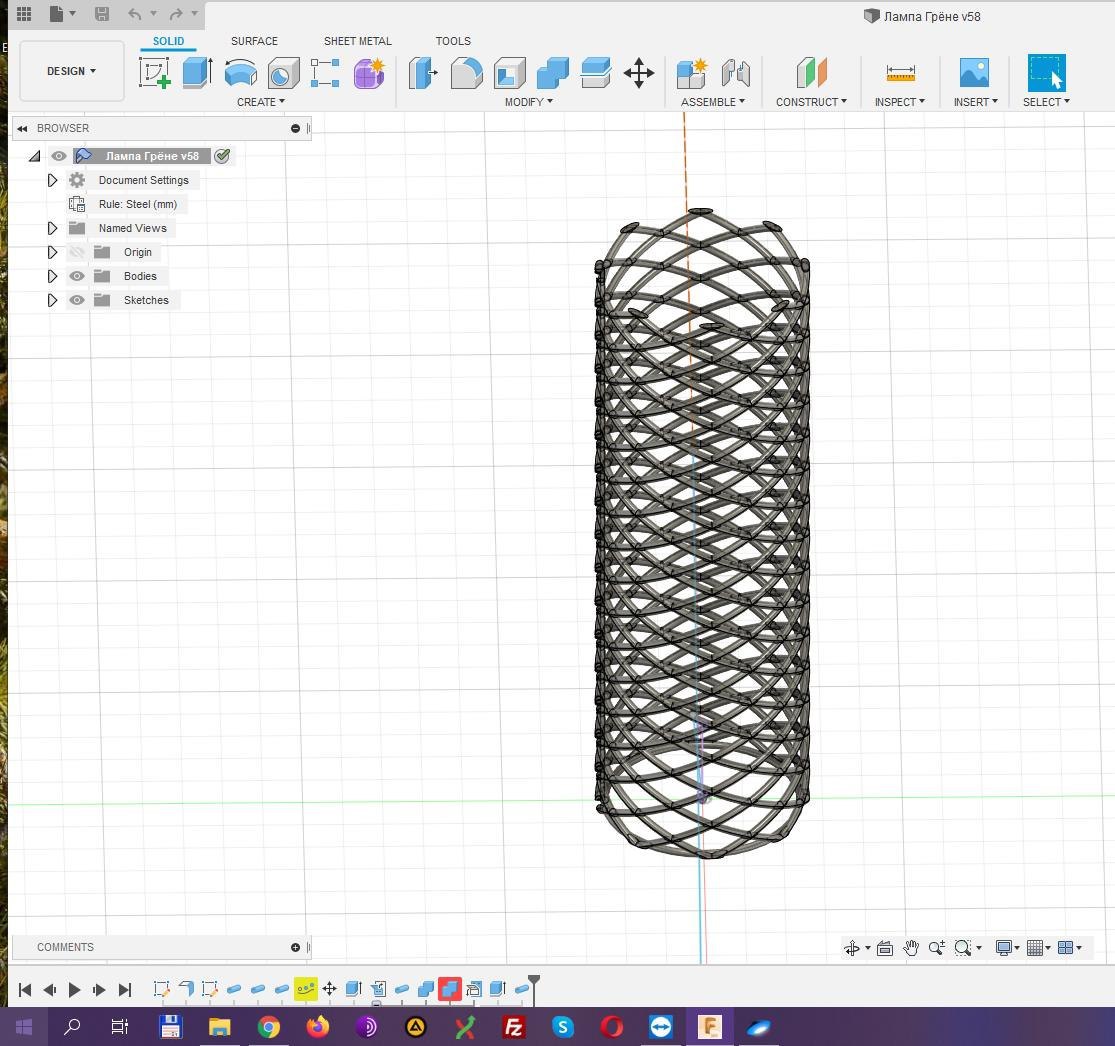The image size is (1115, 1046).
Task: Toggle visibility of the Origin folder
Action: (x=77, y=252)
